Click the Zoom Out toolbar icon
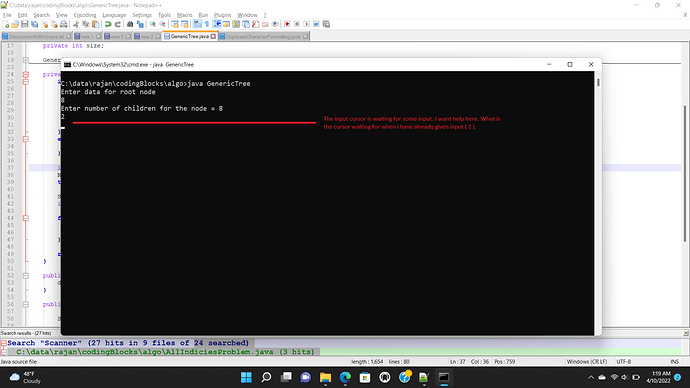 (162, 24)
